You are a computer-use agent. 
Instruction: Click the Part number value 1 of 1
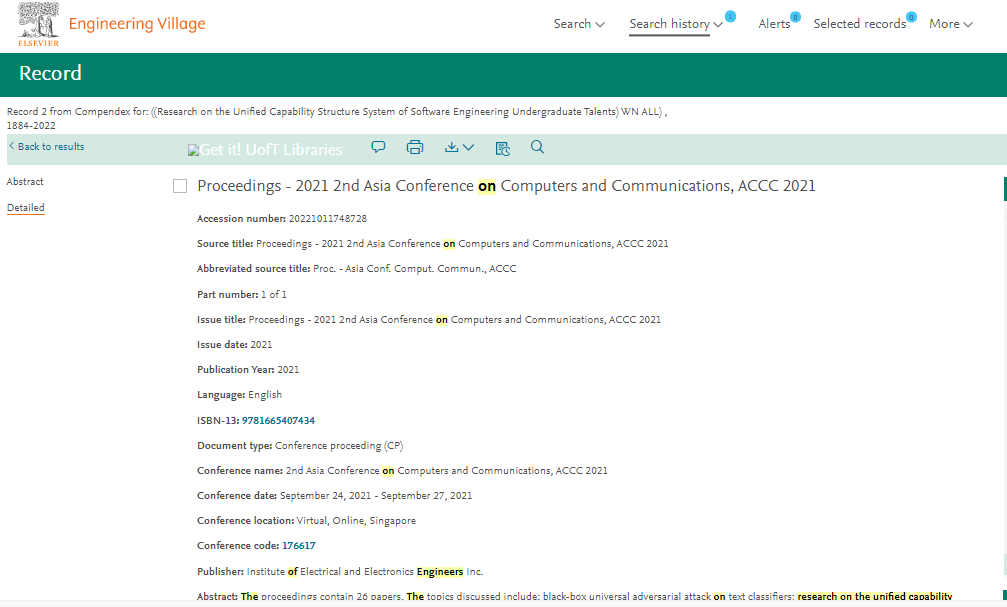[x=274, y=295]
